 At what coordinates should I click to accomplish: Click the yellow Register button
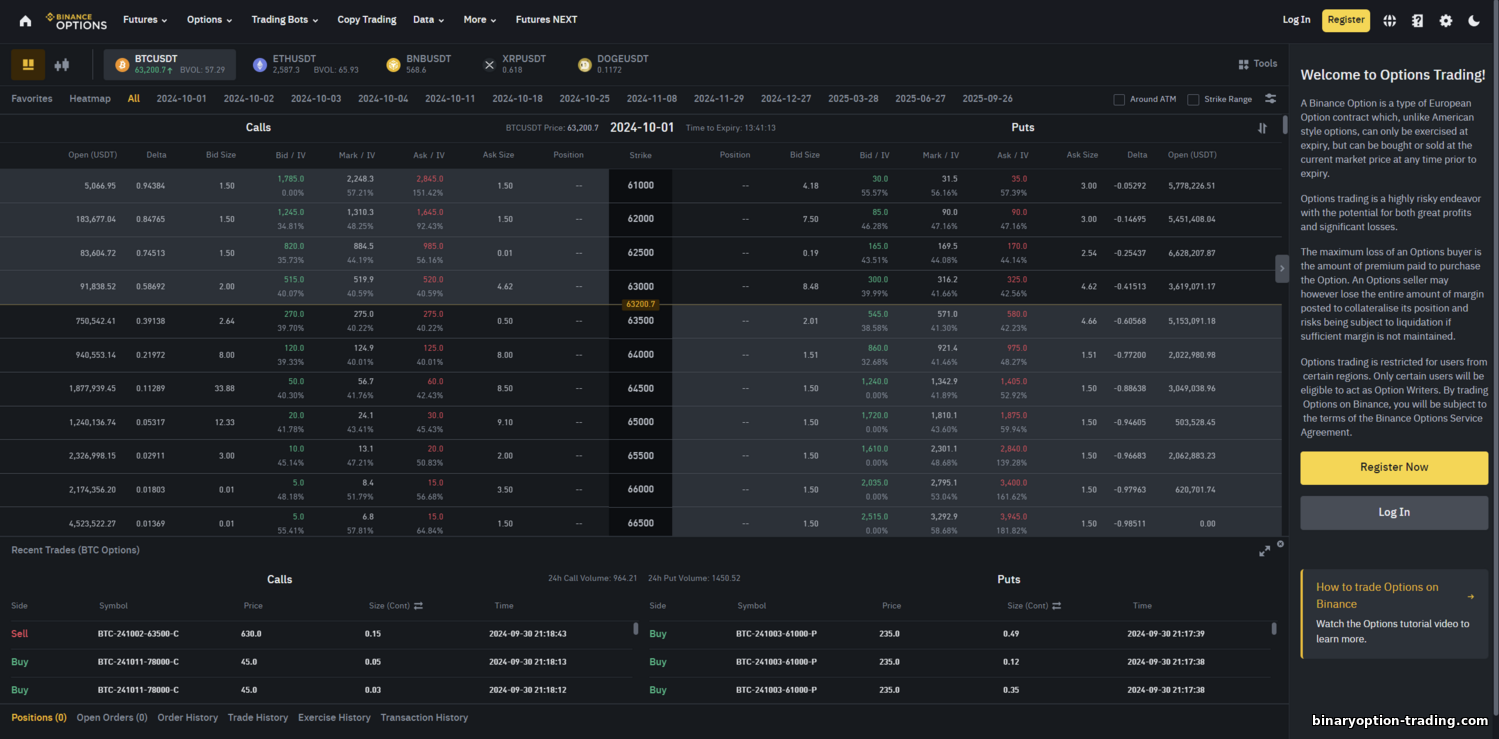pos(1346,20)
